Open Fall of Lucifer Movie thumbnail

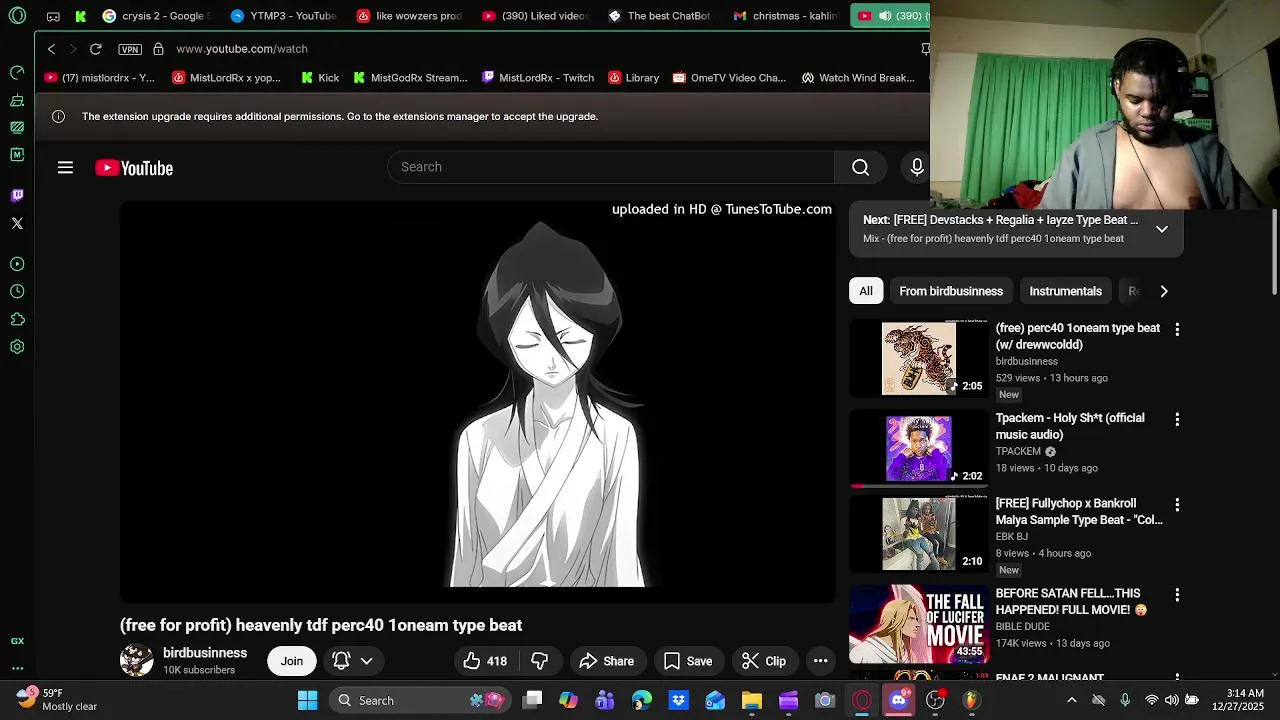919,624
